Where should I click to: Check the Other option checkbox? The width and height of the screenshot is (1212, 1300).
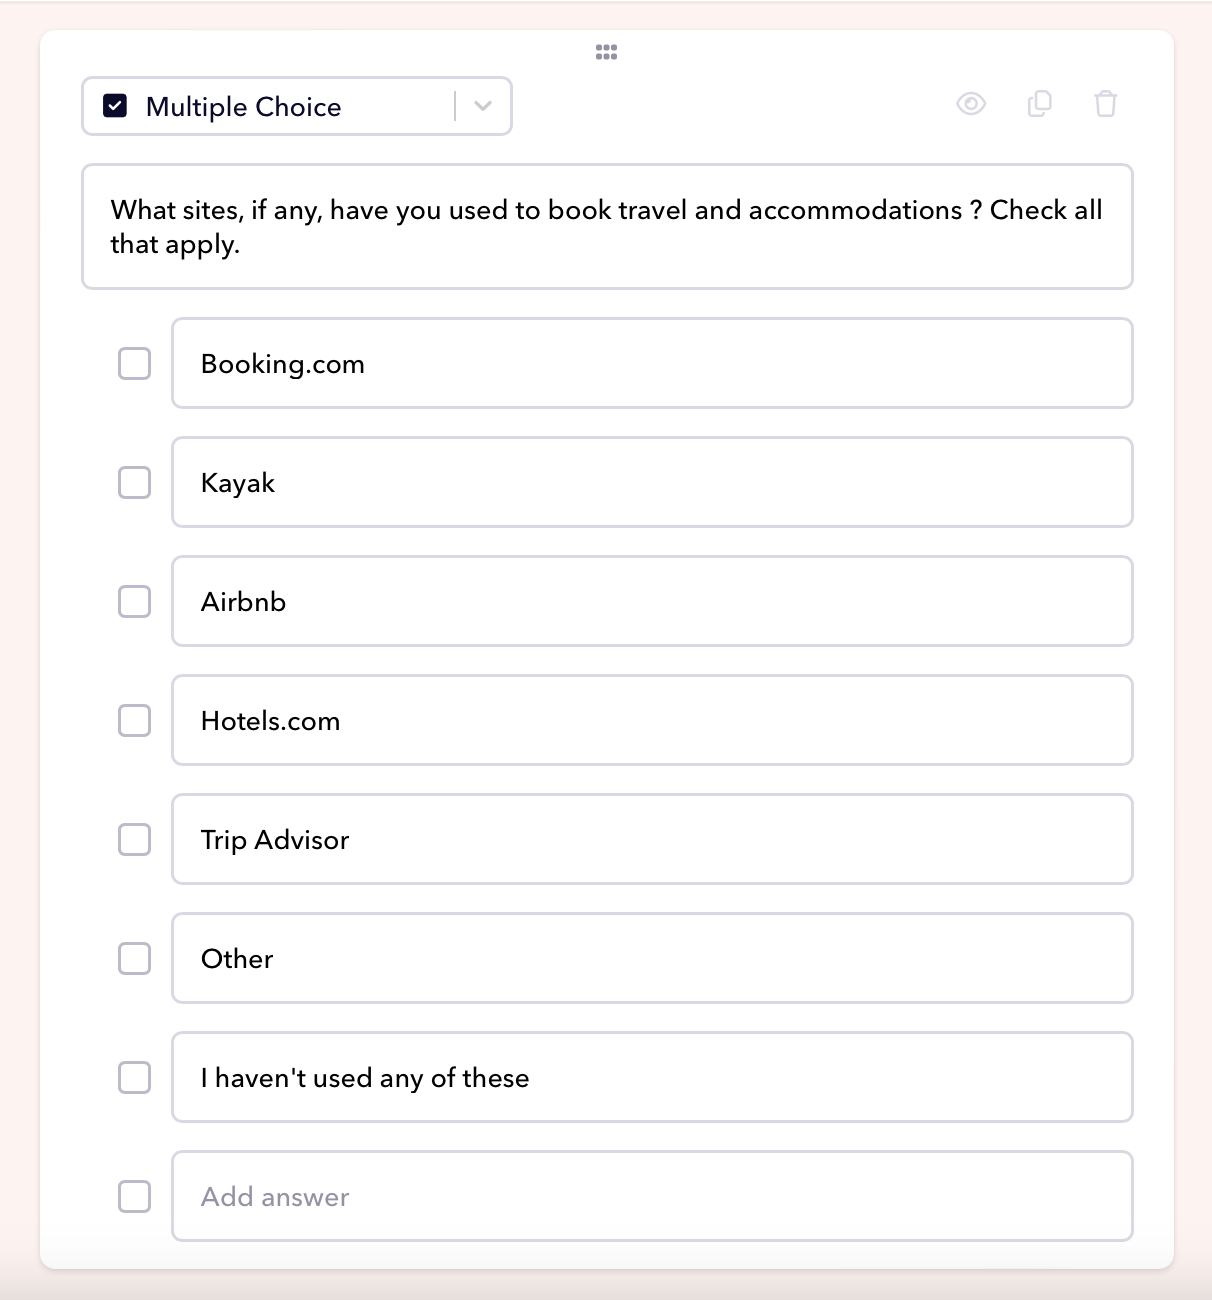click(135, 959)
